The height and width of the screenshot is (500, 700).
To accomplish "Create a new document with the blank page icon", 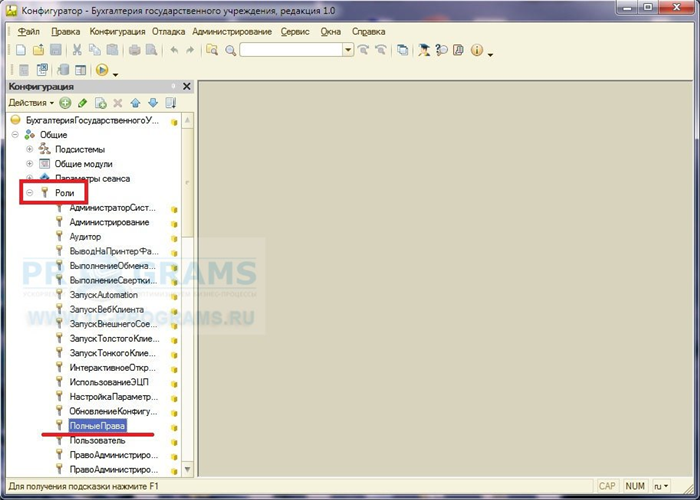I will pos(21,50).
